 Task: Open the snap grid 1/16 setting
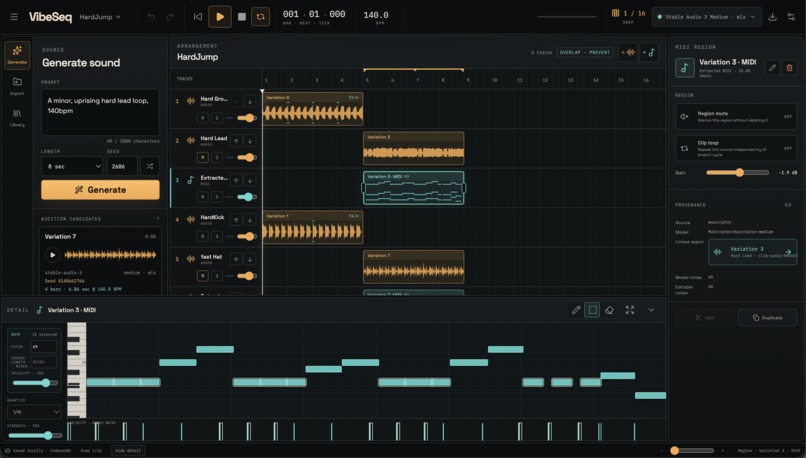point(628,15)
